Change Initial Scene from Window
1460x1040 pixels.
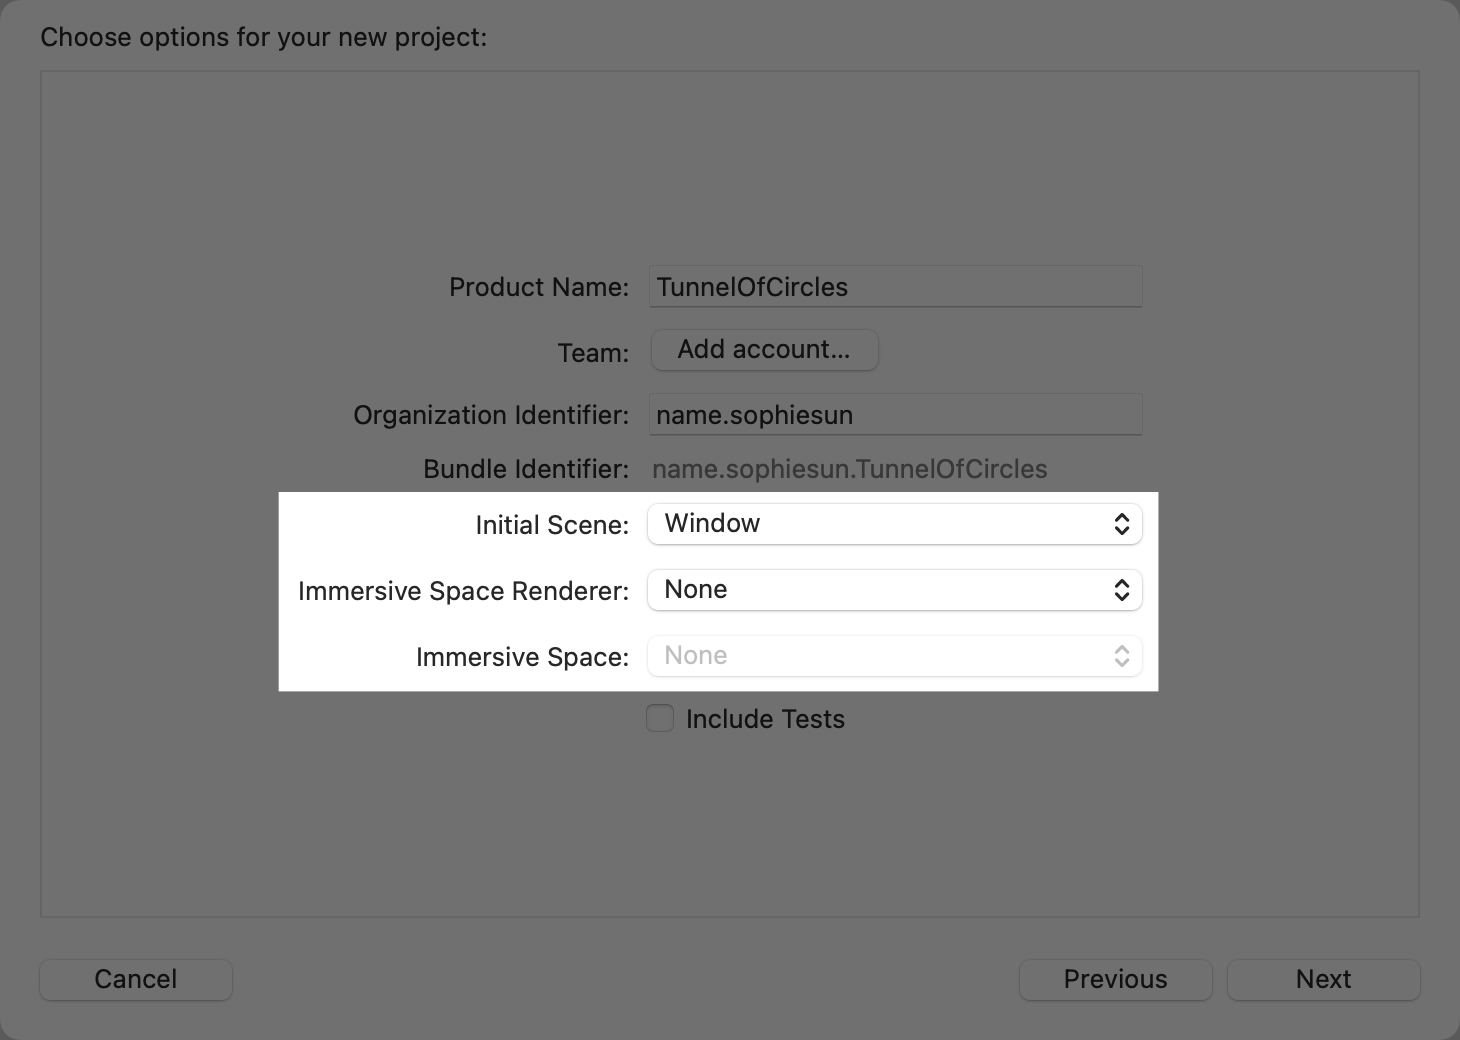pos(895,523)
